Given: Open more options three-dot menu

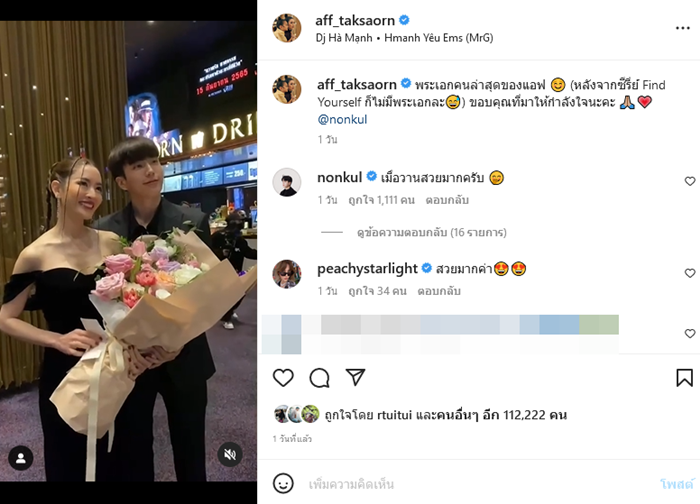Looking at the screenshot, I should (683, 28).
